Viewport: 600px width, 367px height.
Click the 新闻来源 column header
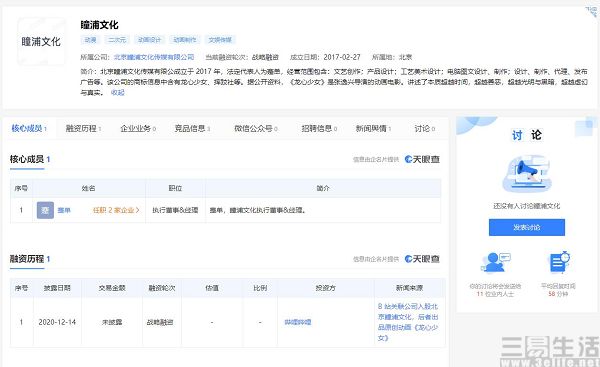[409, 288]
